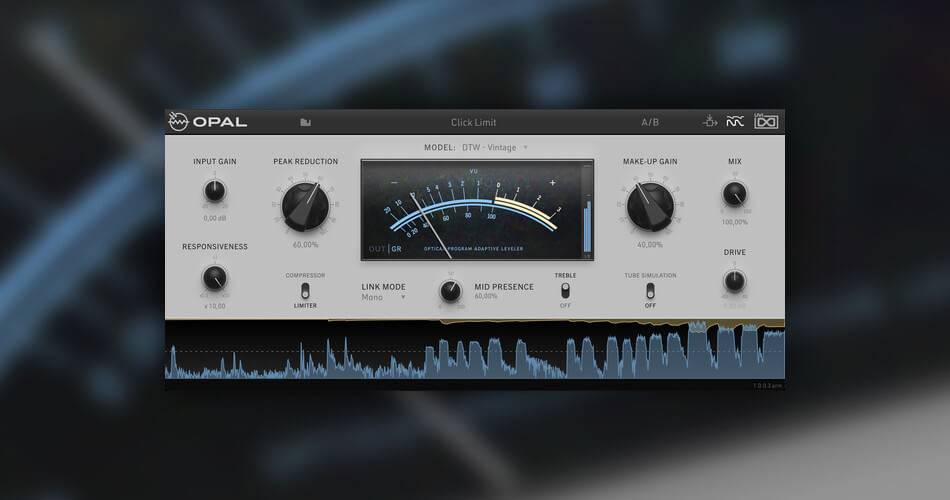Click the wave-shaped icon in the header

(x=735, y=122)
